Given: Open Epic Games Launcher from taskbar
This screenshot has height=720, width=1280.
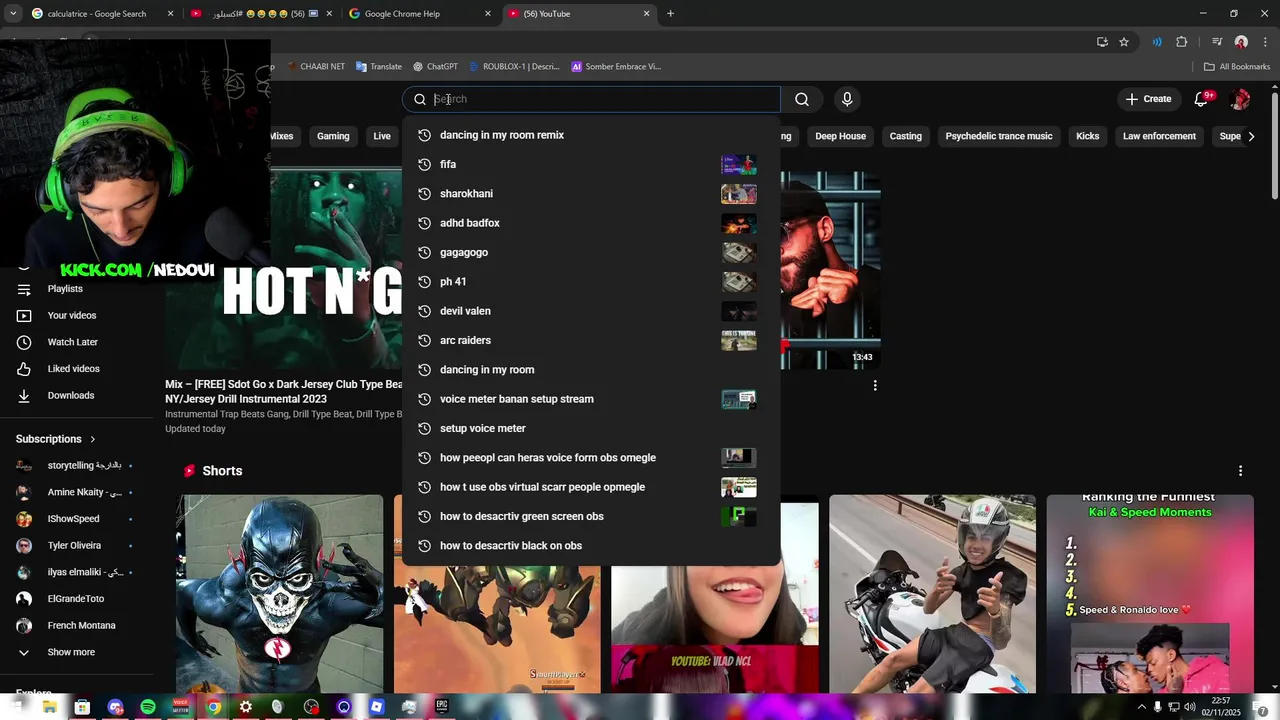Looking at the screenshot, I should point(442,707).
